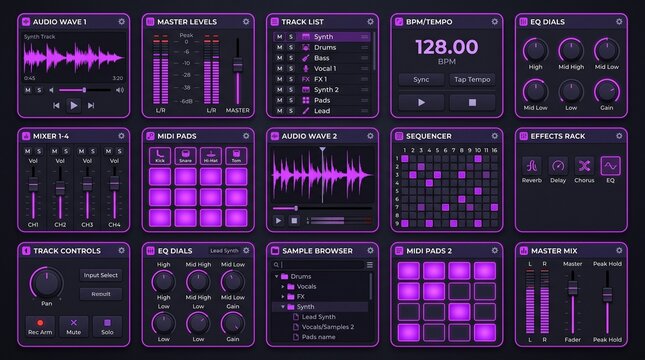Click the list view icon in Sample Browser
The image size is (645, 360).
(370, 265)
